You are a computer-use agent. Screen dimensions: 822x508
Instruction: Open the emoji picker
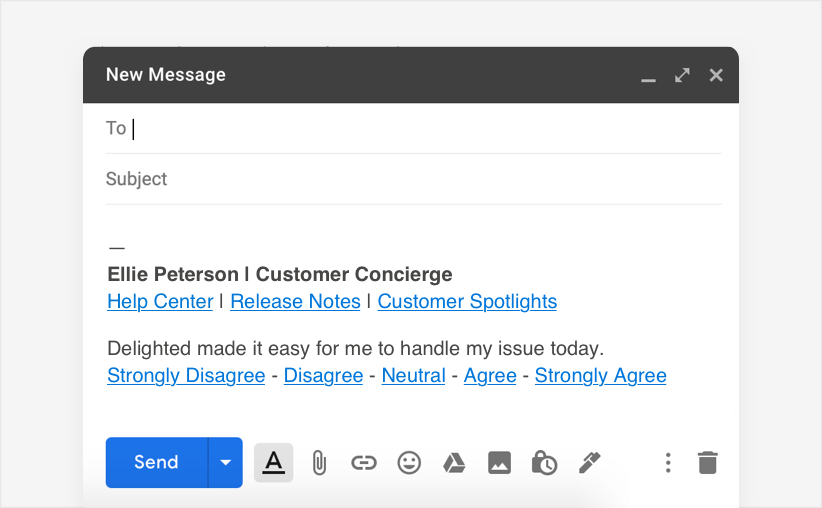click(409, 463)
